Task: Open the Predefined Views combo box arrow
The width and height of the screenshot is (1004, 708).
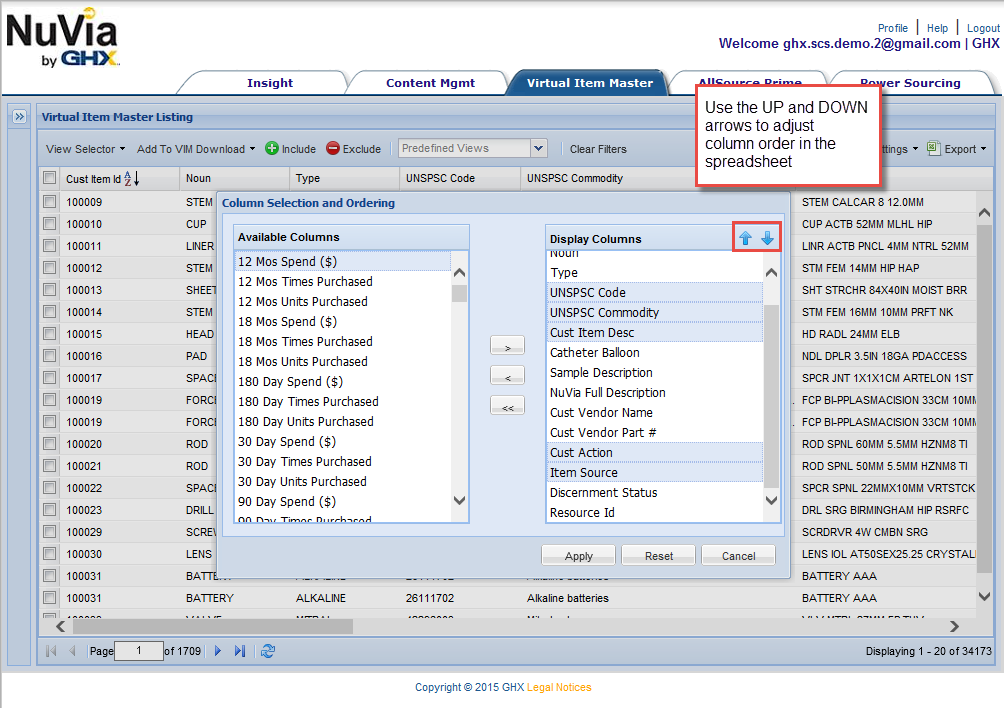Action: pyautogui.click(x=538, y=149)
